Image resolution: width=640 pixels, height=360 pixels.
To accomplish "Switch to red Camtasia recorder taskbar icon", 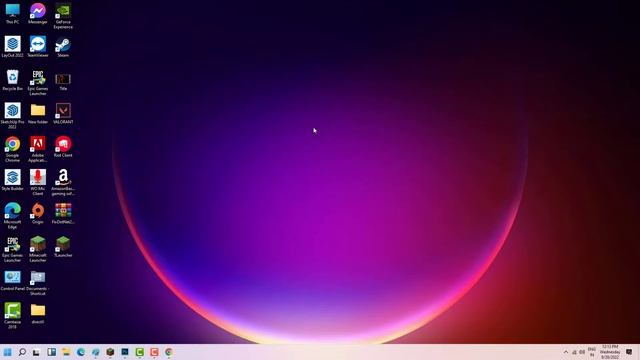I will coord(154,352).
